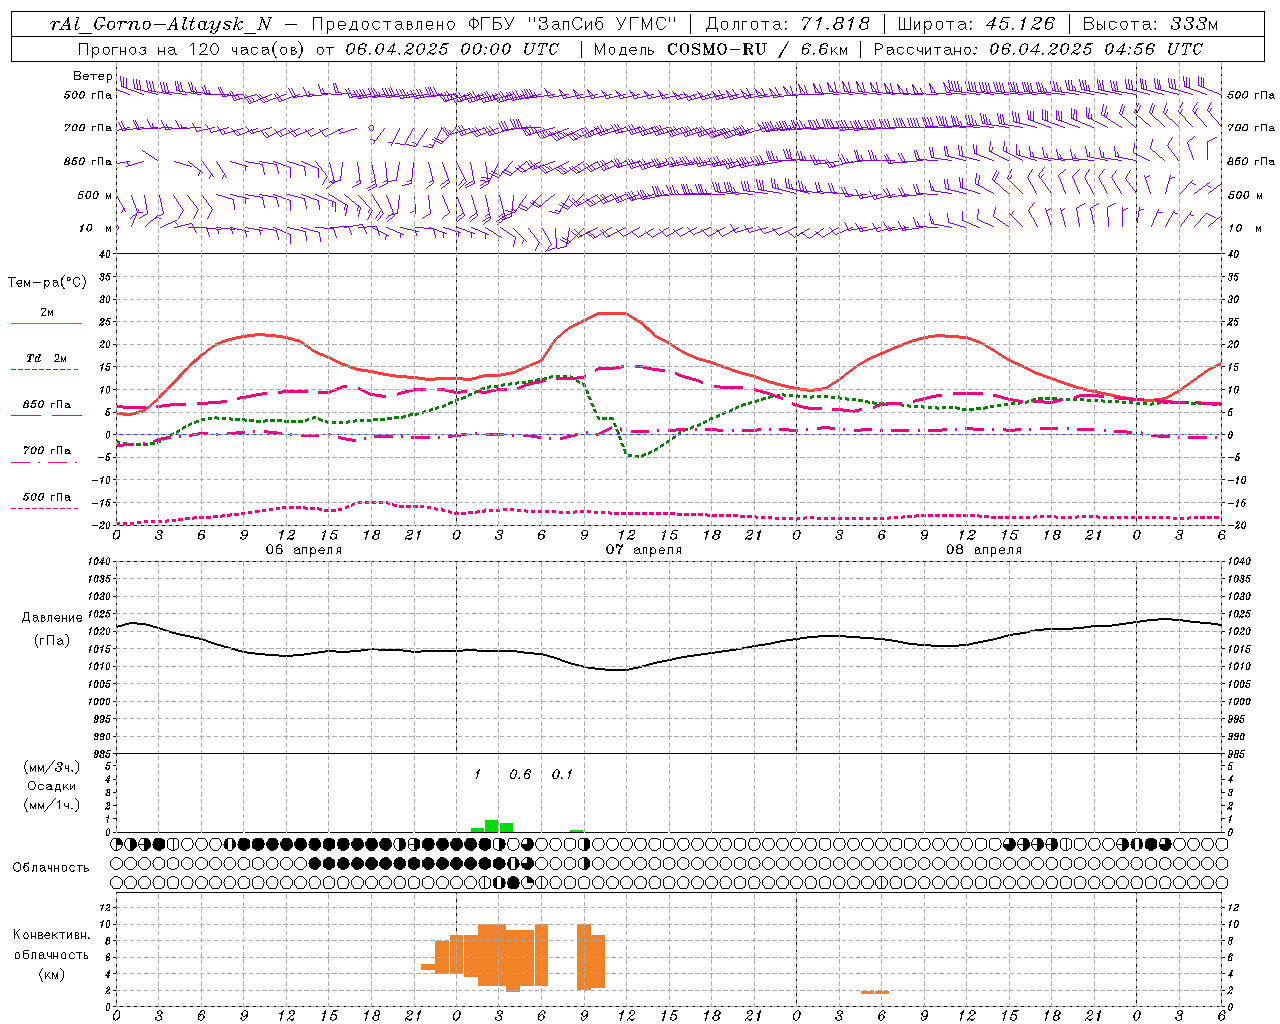Click the 06 апреля date label
Viewport: 1280px width, 1024px height.
pos(303,550)
